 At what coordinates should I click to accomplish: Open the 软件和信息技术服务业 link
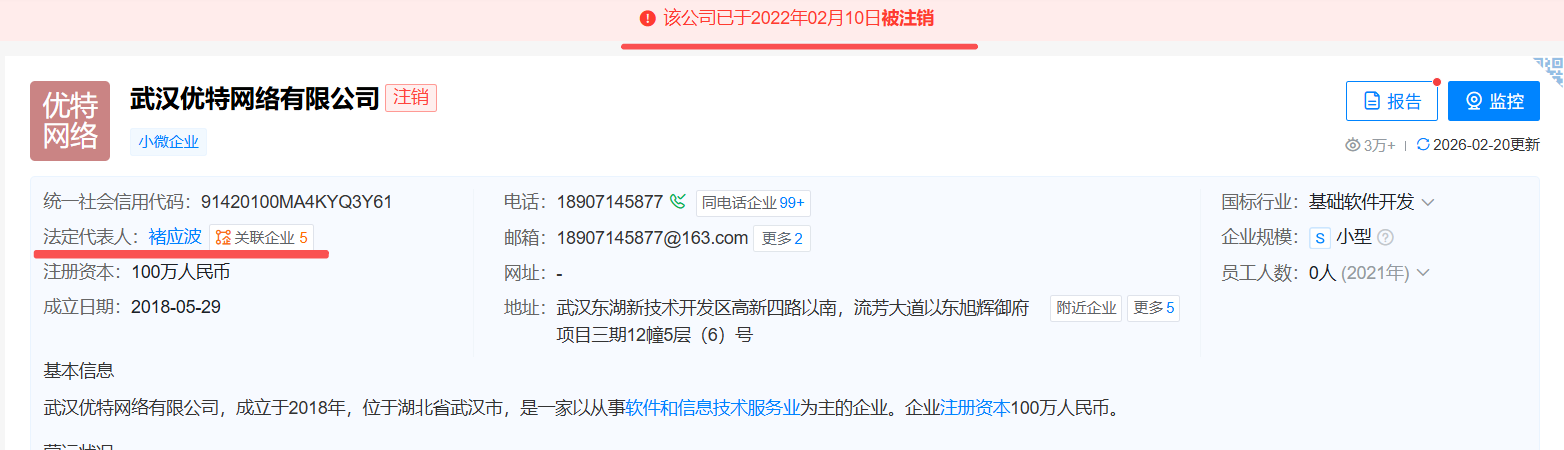pos(713,408)
